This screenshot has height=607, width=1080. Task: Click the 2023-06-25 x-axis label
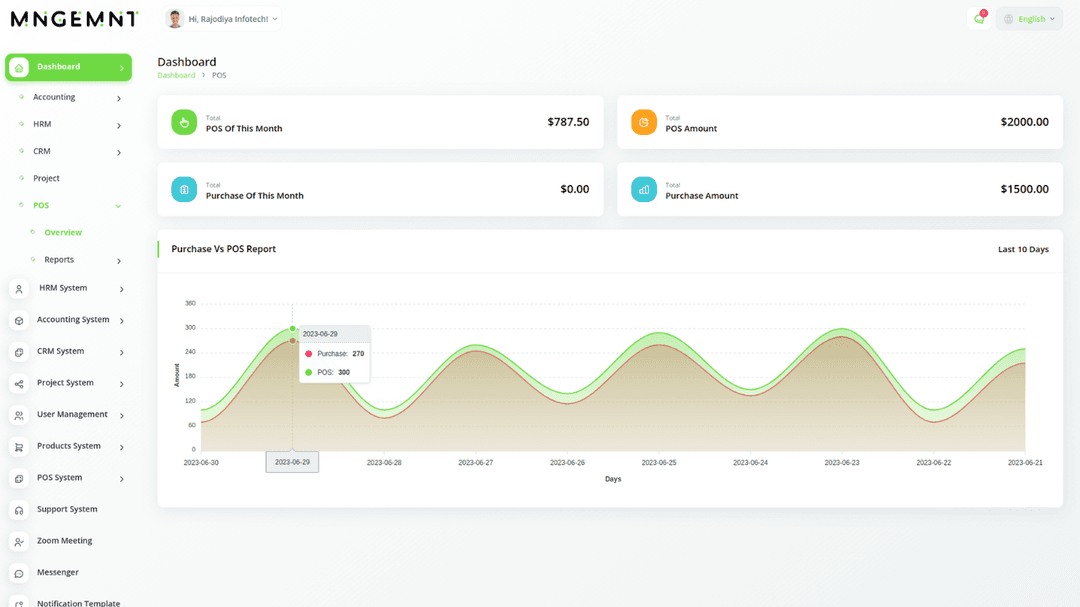(658, 462)
